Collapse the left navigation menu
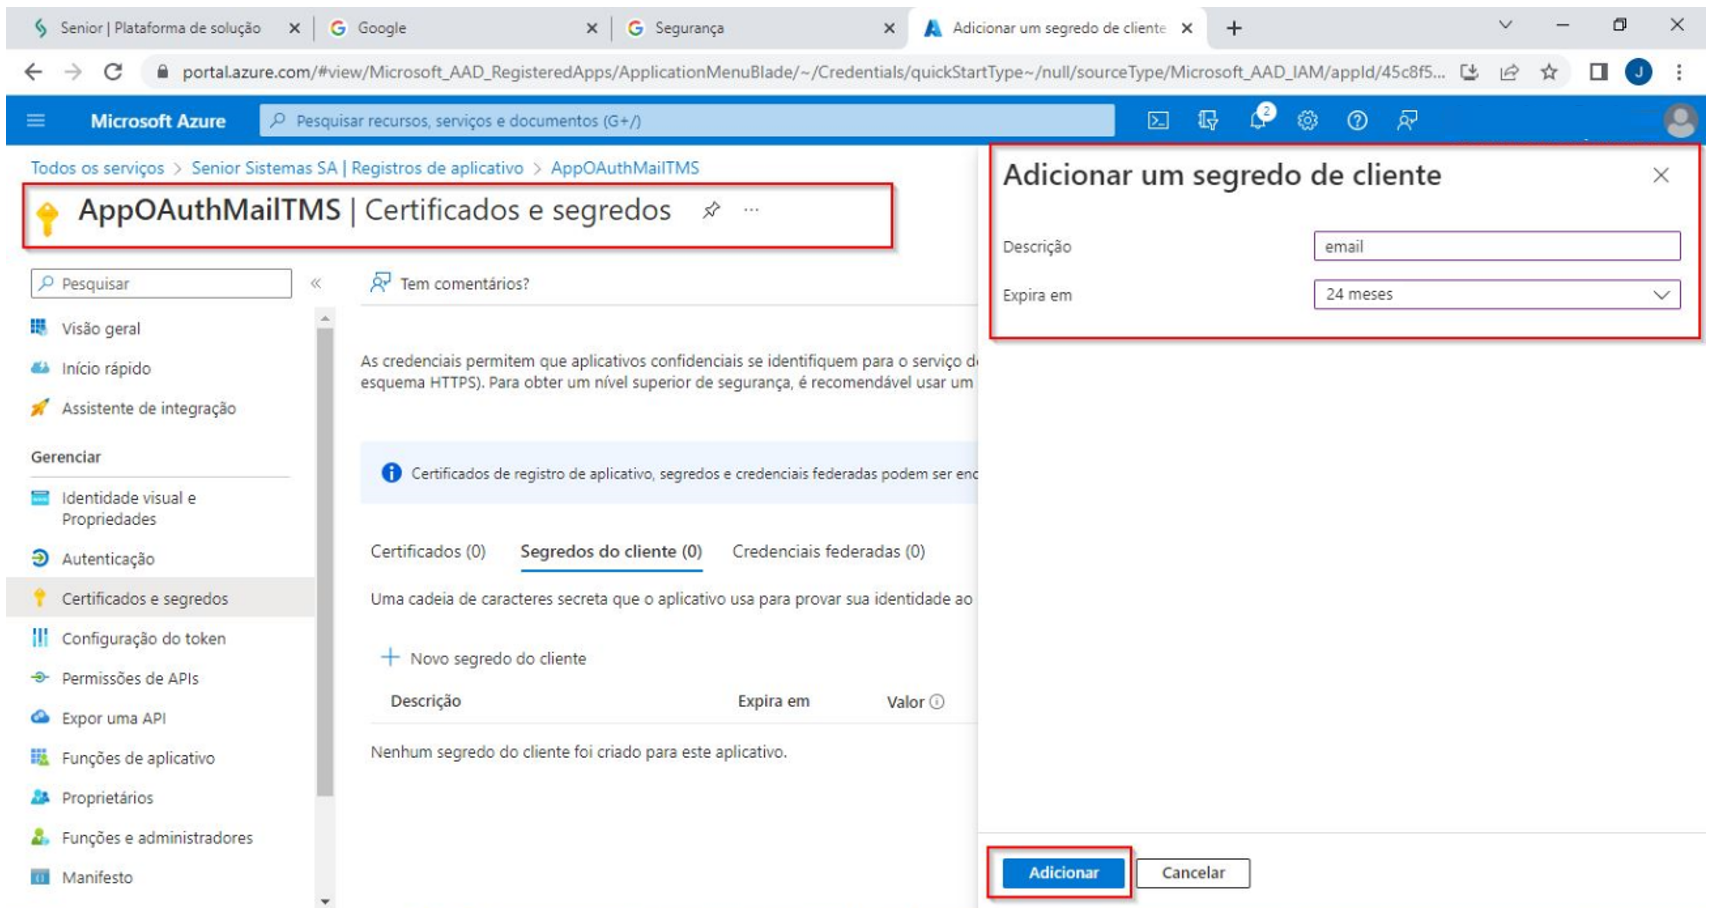This screenshot has width=1713, height=908. (316, 284)
